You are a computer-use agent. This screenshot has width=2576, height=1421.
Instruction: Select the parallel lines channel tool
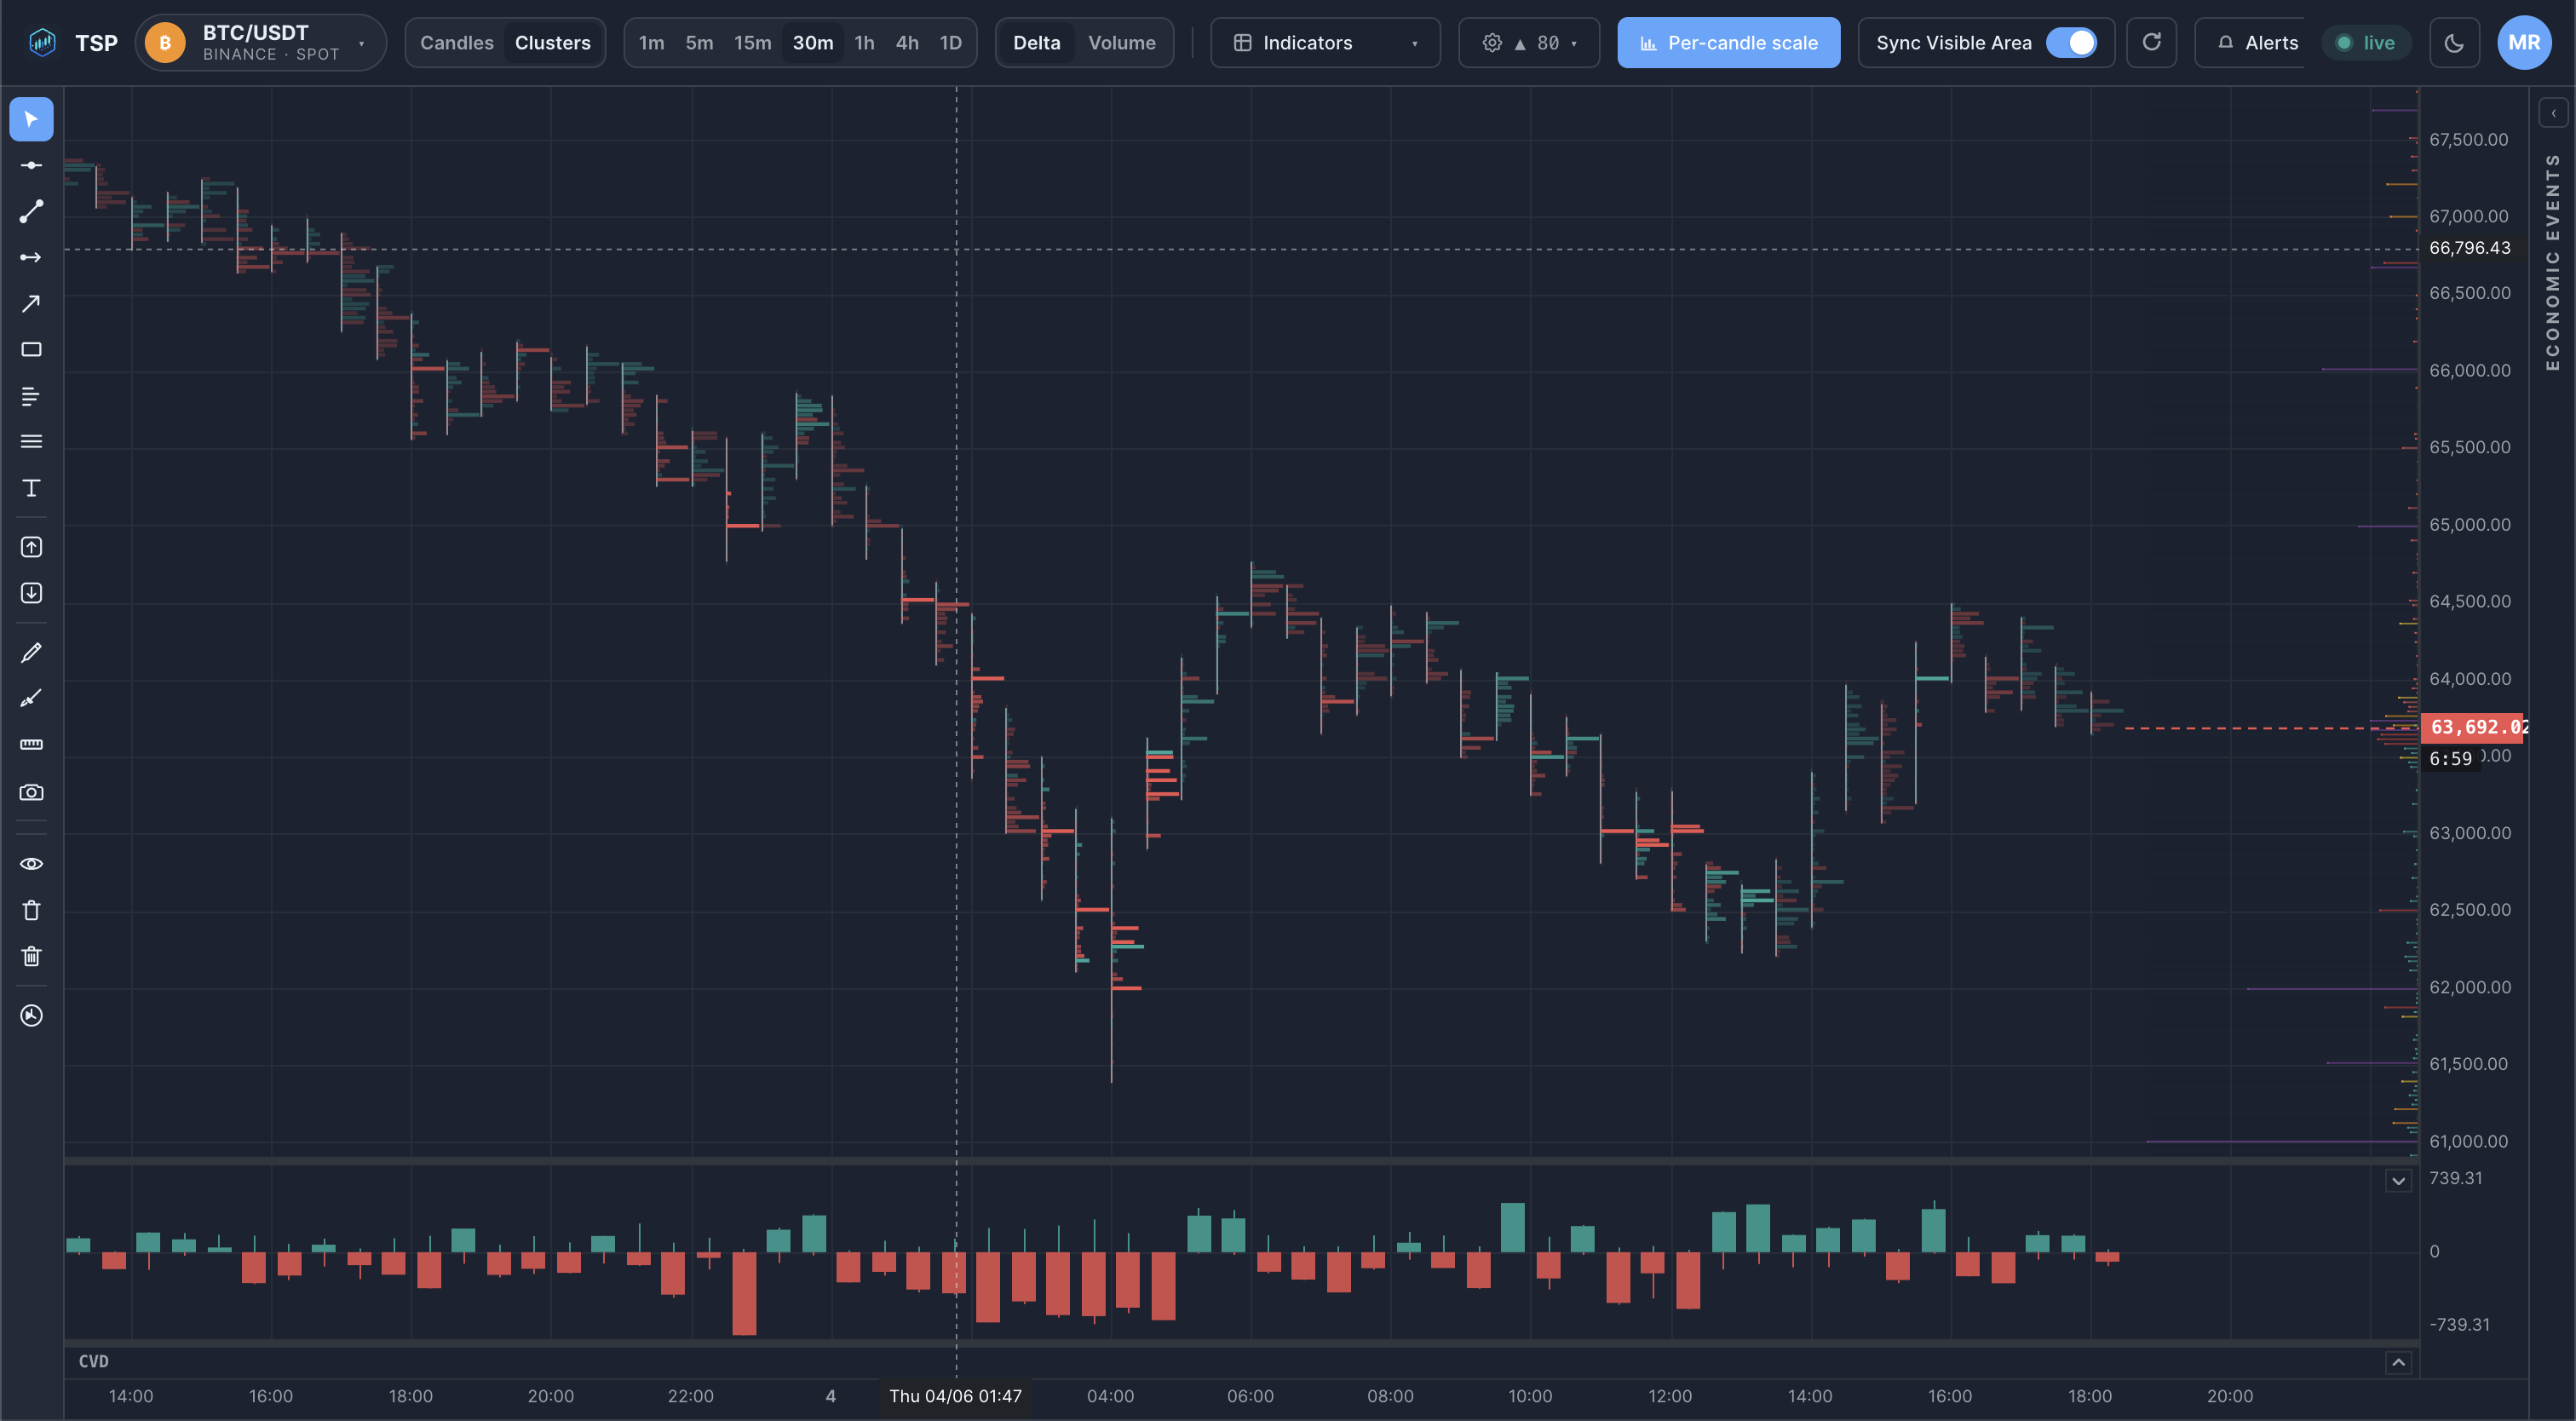(x=31, y=441)
